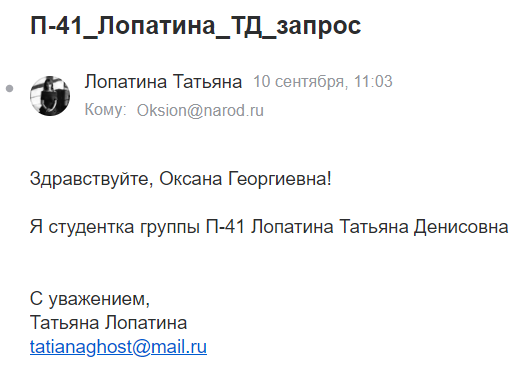This screenshot has height=380, width=528.
Task: Click the name Оксана Георгиевна in greeting
Action: tap(243, 179)
